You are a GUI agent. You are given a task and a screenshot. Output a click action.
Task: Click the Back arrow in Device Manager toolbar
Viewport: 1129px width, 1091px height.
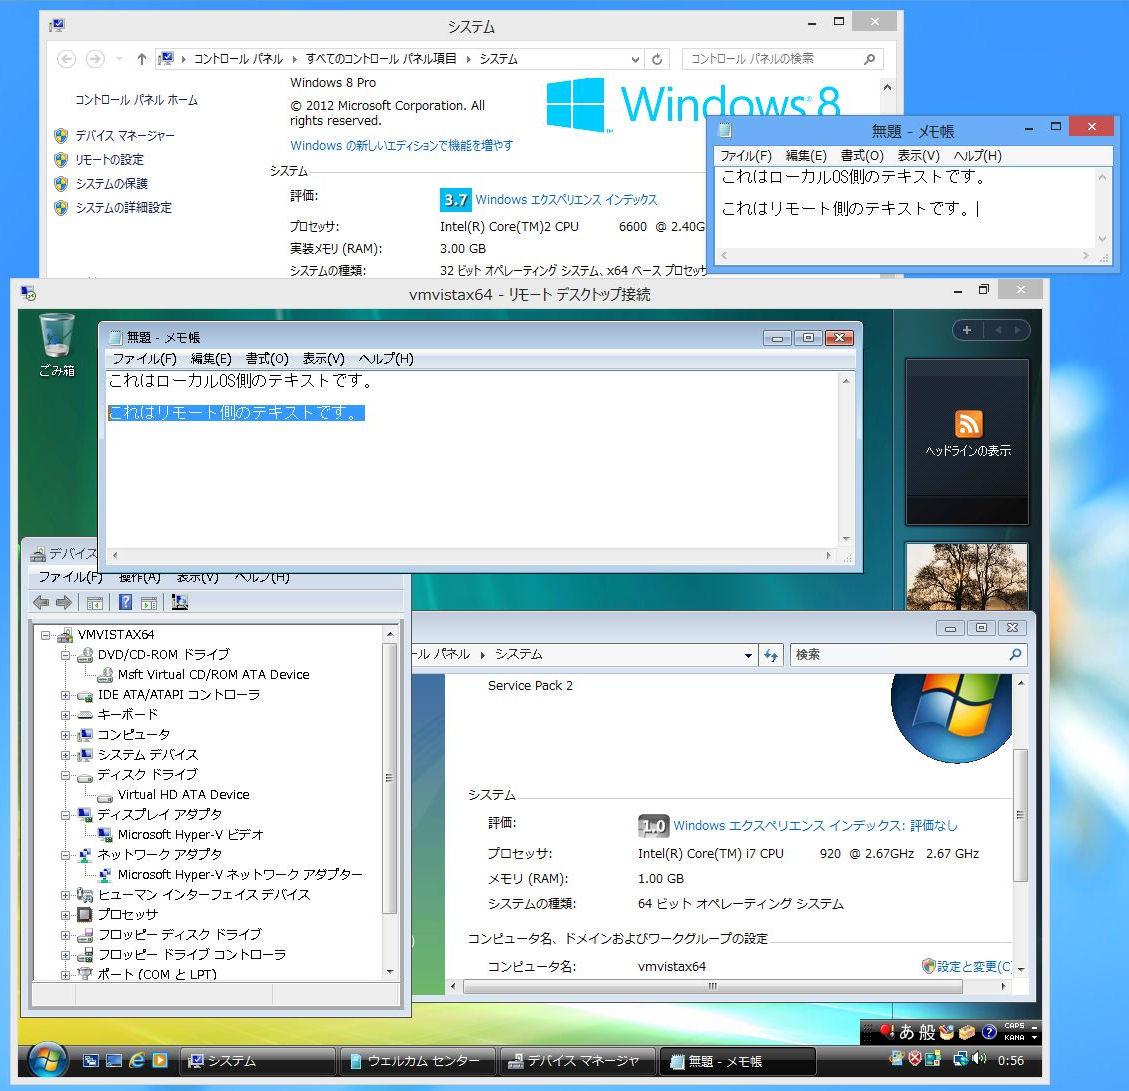41,602
